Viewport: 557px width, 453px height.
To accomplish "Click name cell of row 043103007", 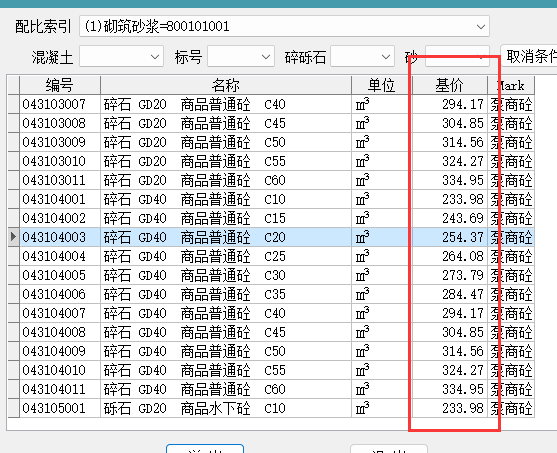I will point(226,104).
